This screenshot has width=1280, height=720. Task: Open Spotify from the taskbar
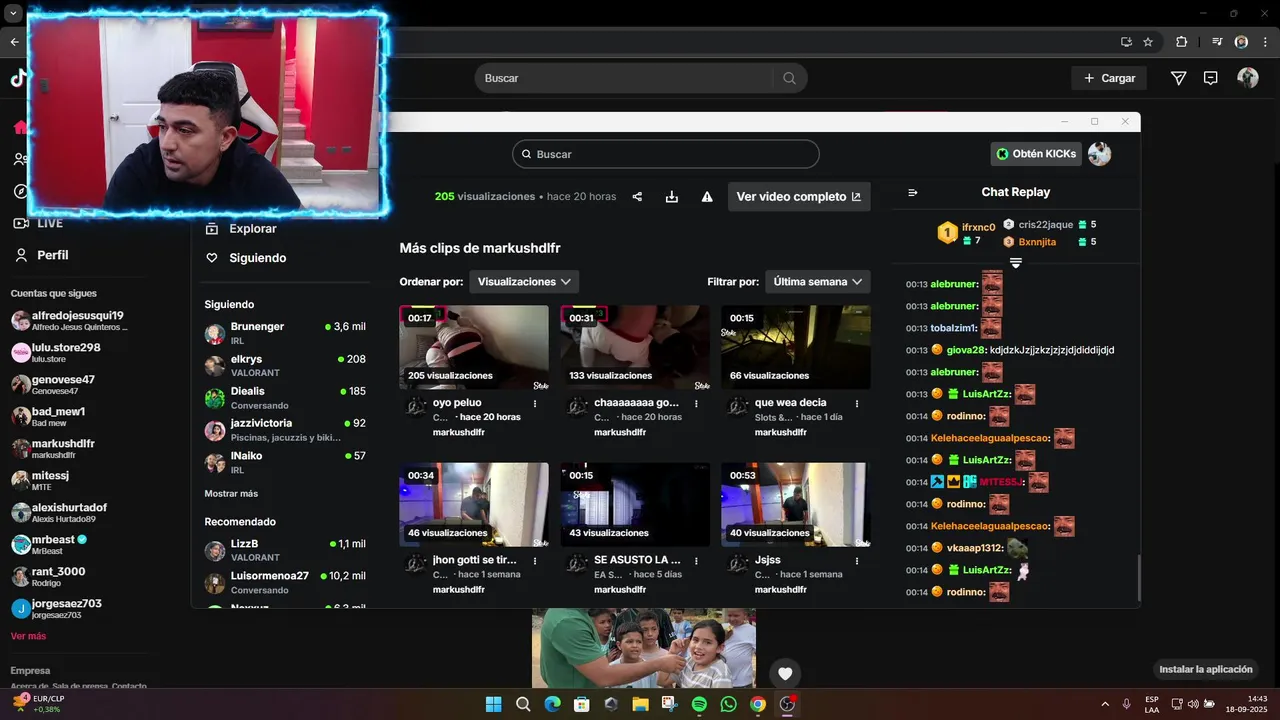click(x=699, y=704)
